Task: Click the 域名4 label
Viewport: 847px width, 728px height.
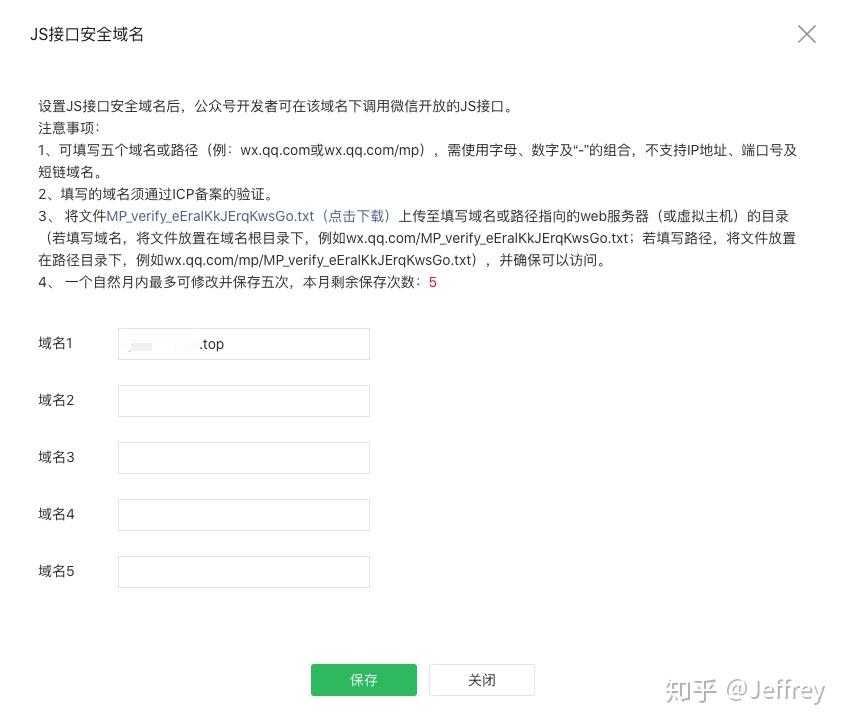Action: (x=56, y=514)
